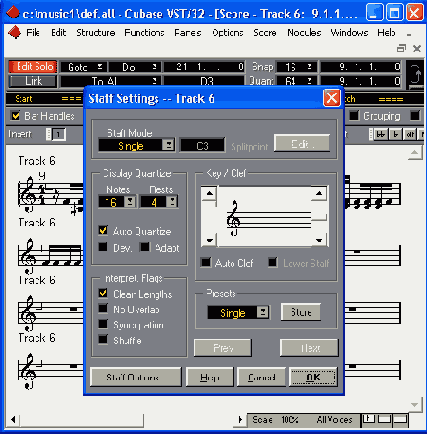The width and height of the screenshot is (427, 434).
Task: Click the natural accidental icon in toolbar
Action: point(410,134)
